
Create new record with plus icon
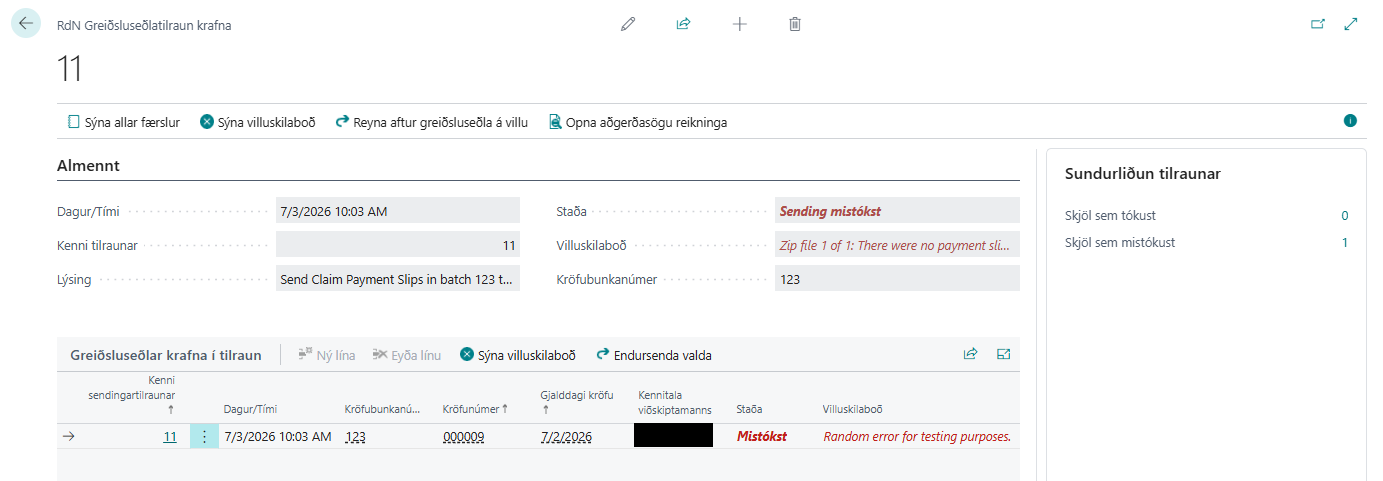click(740, 24)
